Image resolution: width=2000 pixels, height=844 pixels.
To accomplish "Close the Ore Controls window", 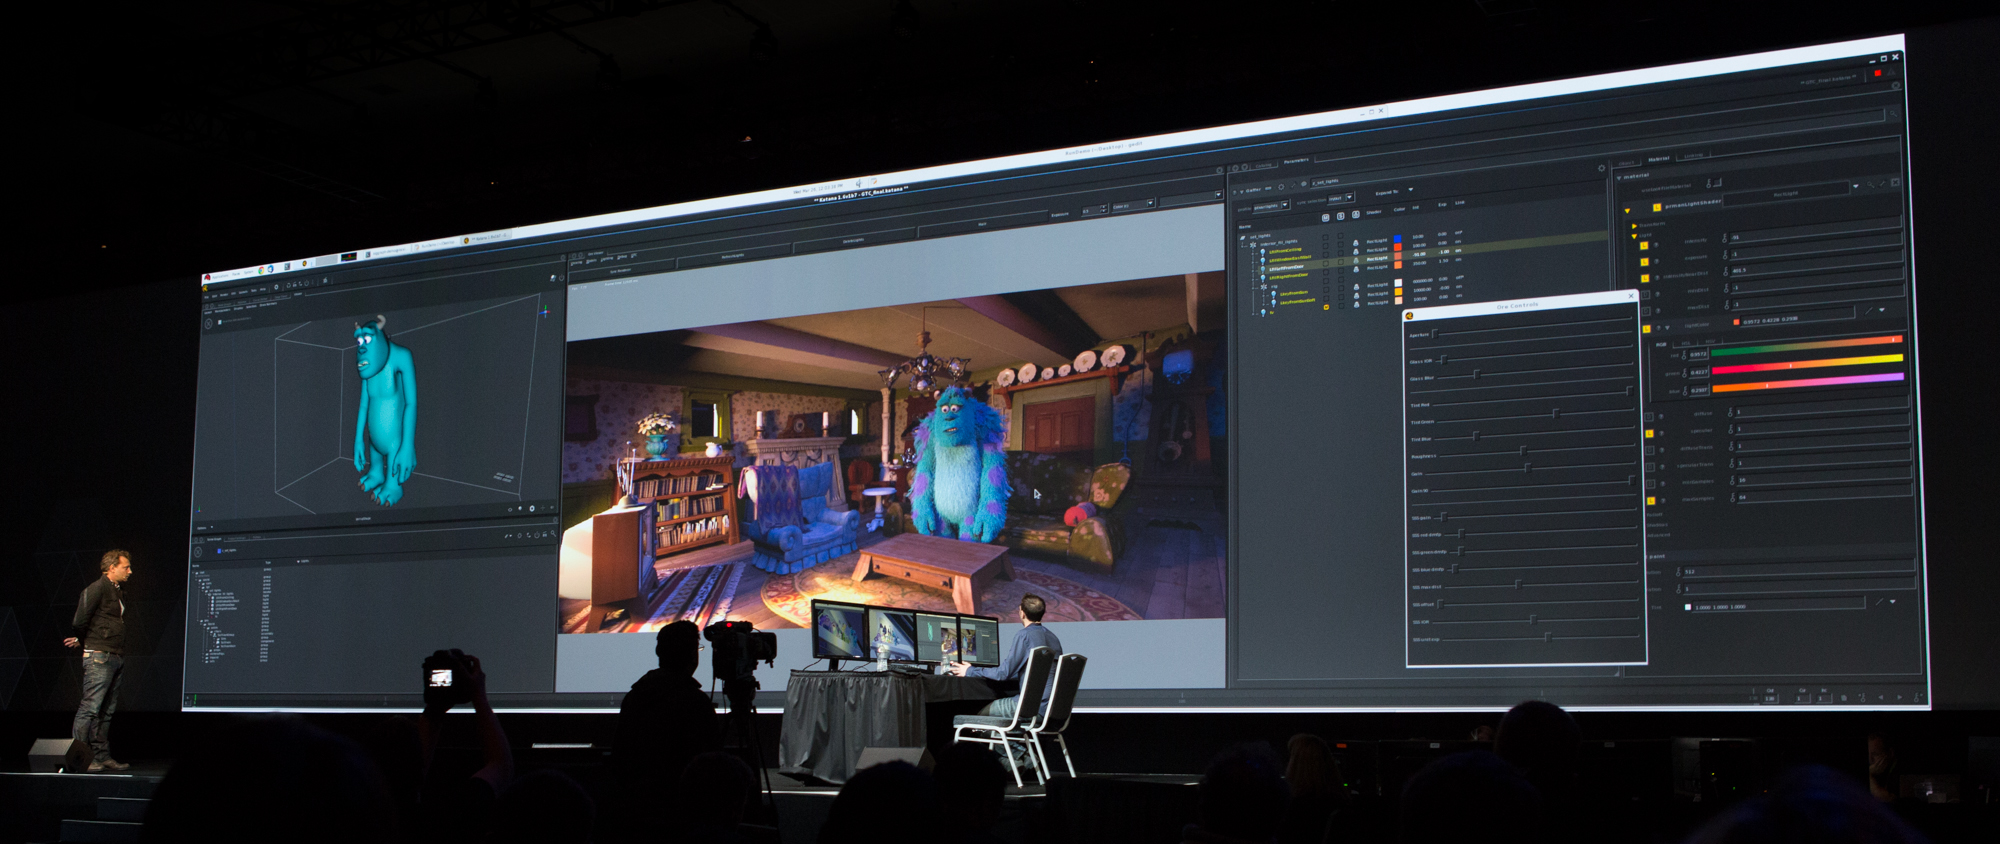I will point(1631,295).
